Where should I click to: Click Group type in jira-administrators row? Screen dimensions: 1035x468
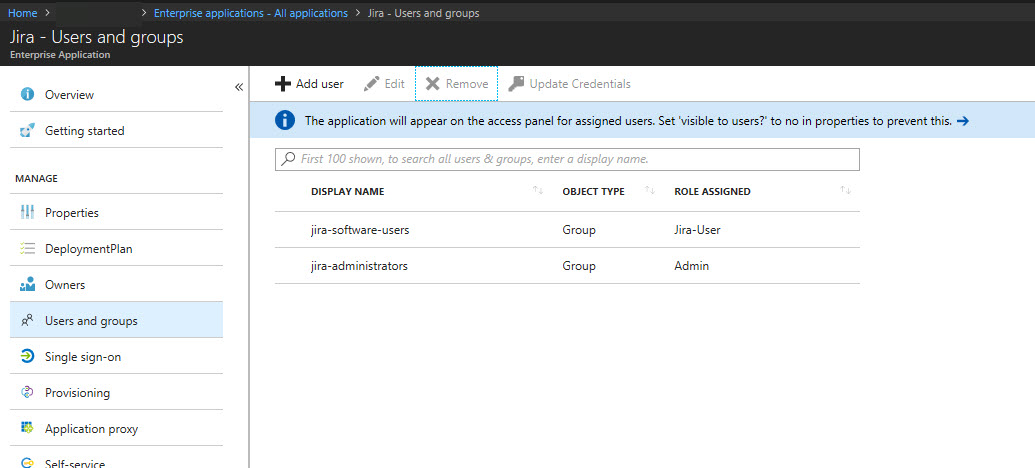(579, 266)
